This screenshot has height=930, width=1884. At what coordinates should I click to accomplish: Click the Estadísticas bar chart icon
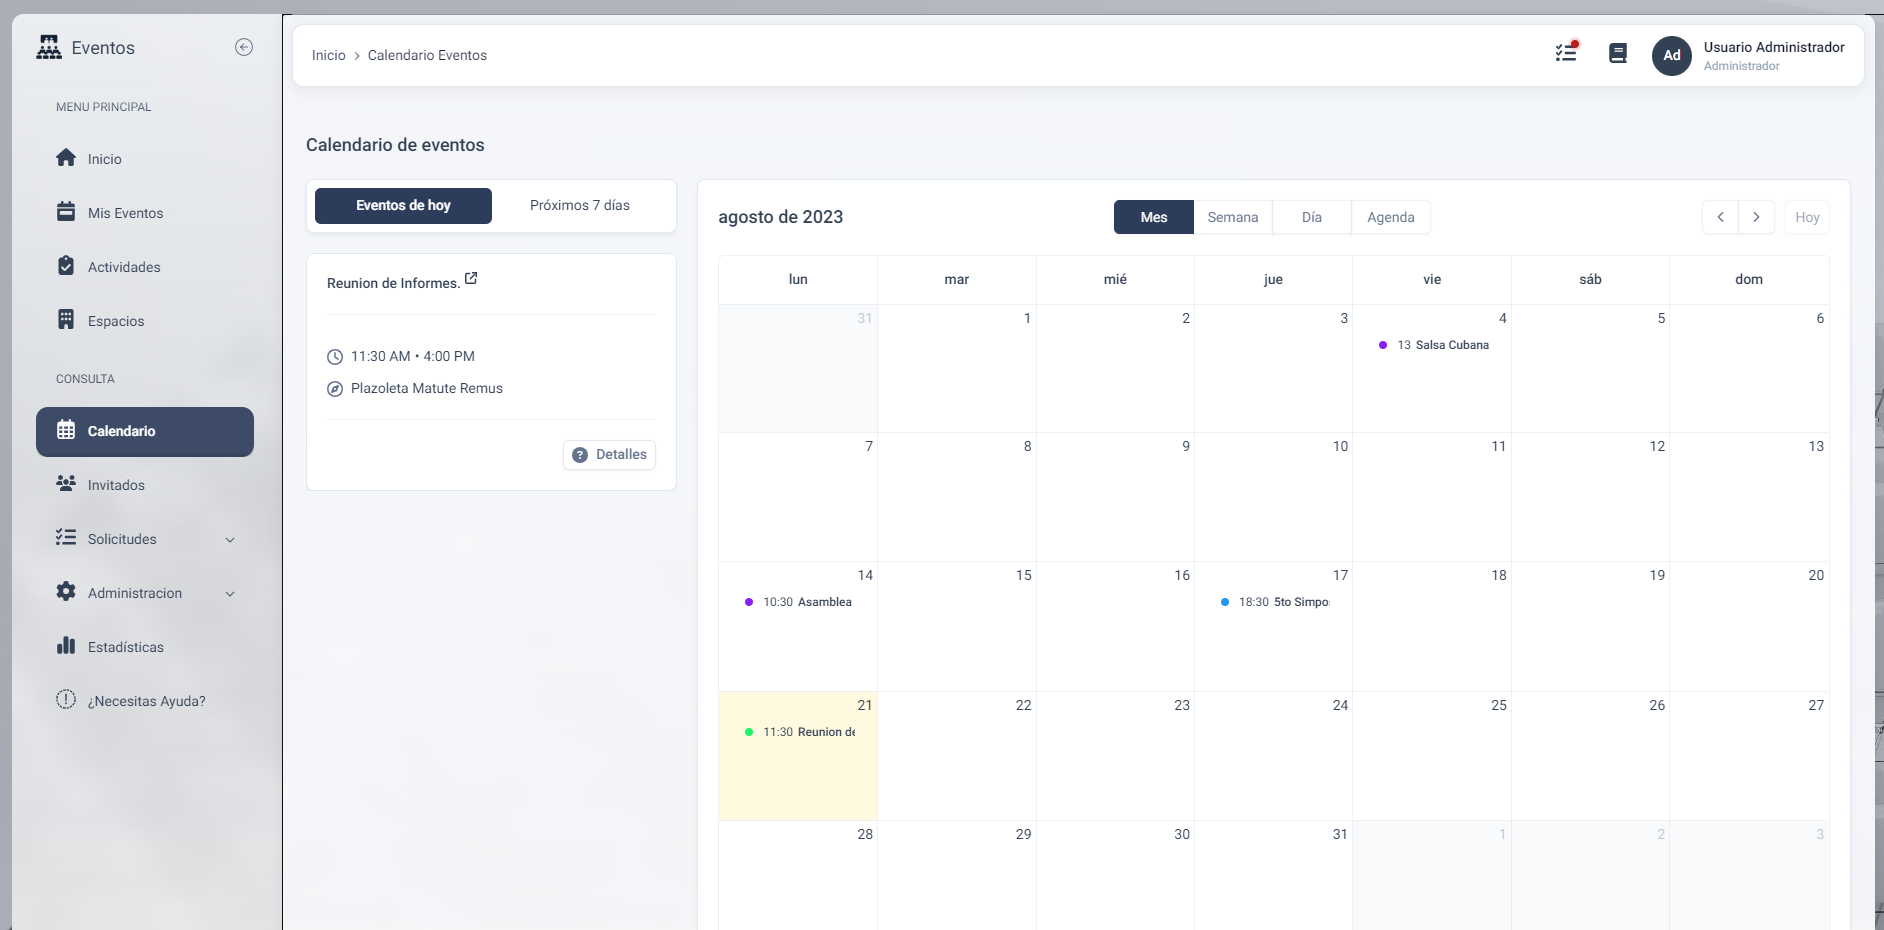(x=65, y=646)
